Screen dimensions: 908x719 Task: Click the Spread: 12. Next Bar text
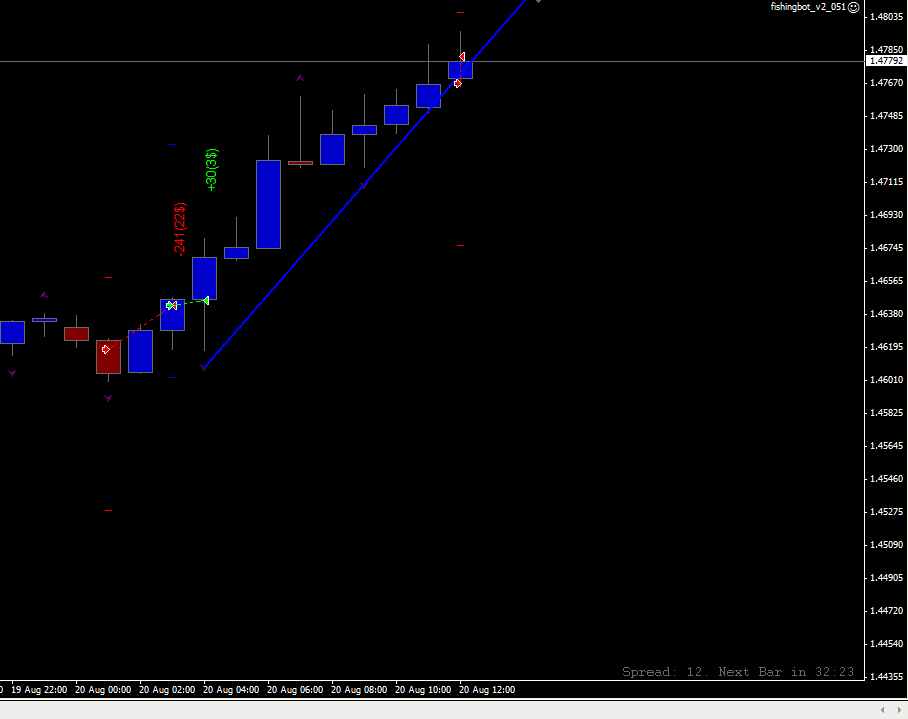click(x=738, y=672)
